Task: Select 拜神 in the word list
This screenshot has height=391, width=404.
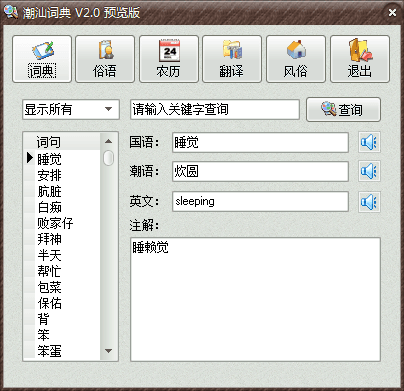Action: coord(67,239)
